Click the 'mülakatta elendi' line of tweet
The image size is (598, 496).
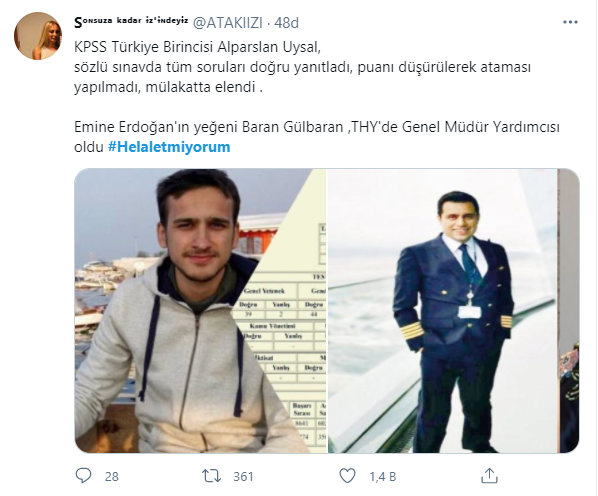(x=168, y=87)
